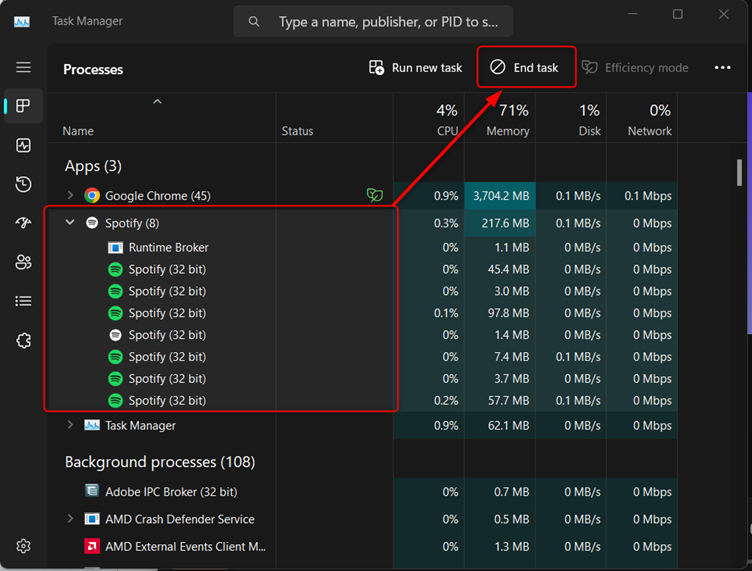Viewport: 752px width, 571px height.
Task: Click the vertical scrollbar thumb of process list
Action: tap(739, 173)
